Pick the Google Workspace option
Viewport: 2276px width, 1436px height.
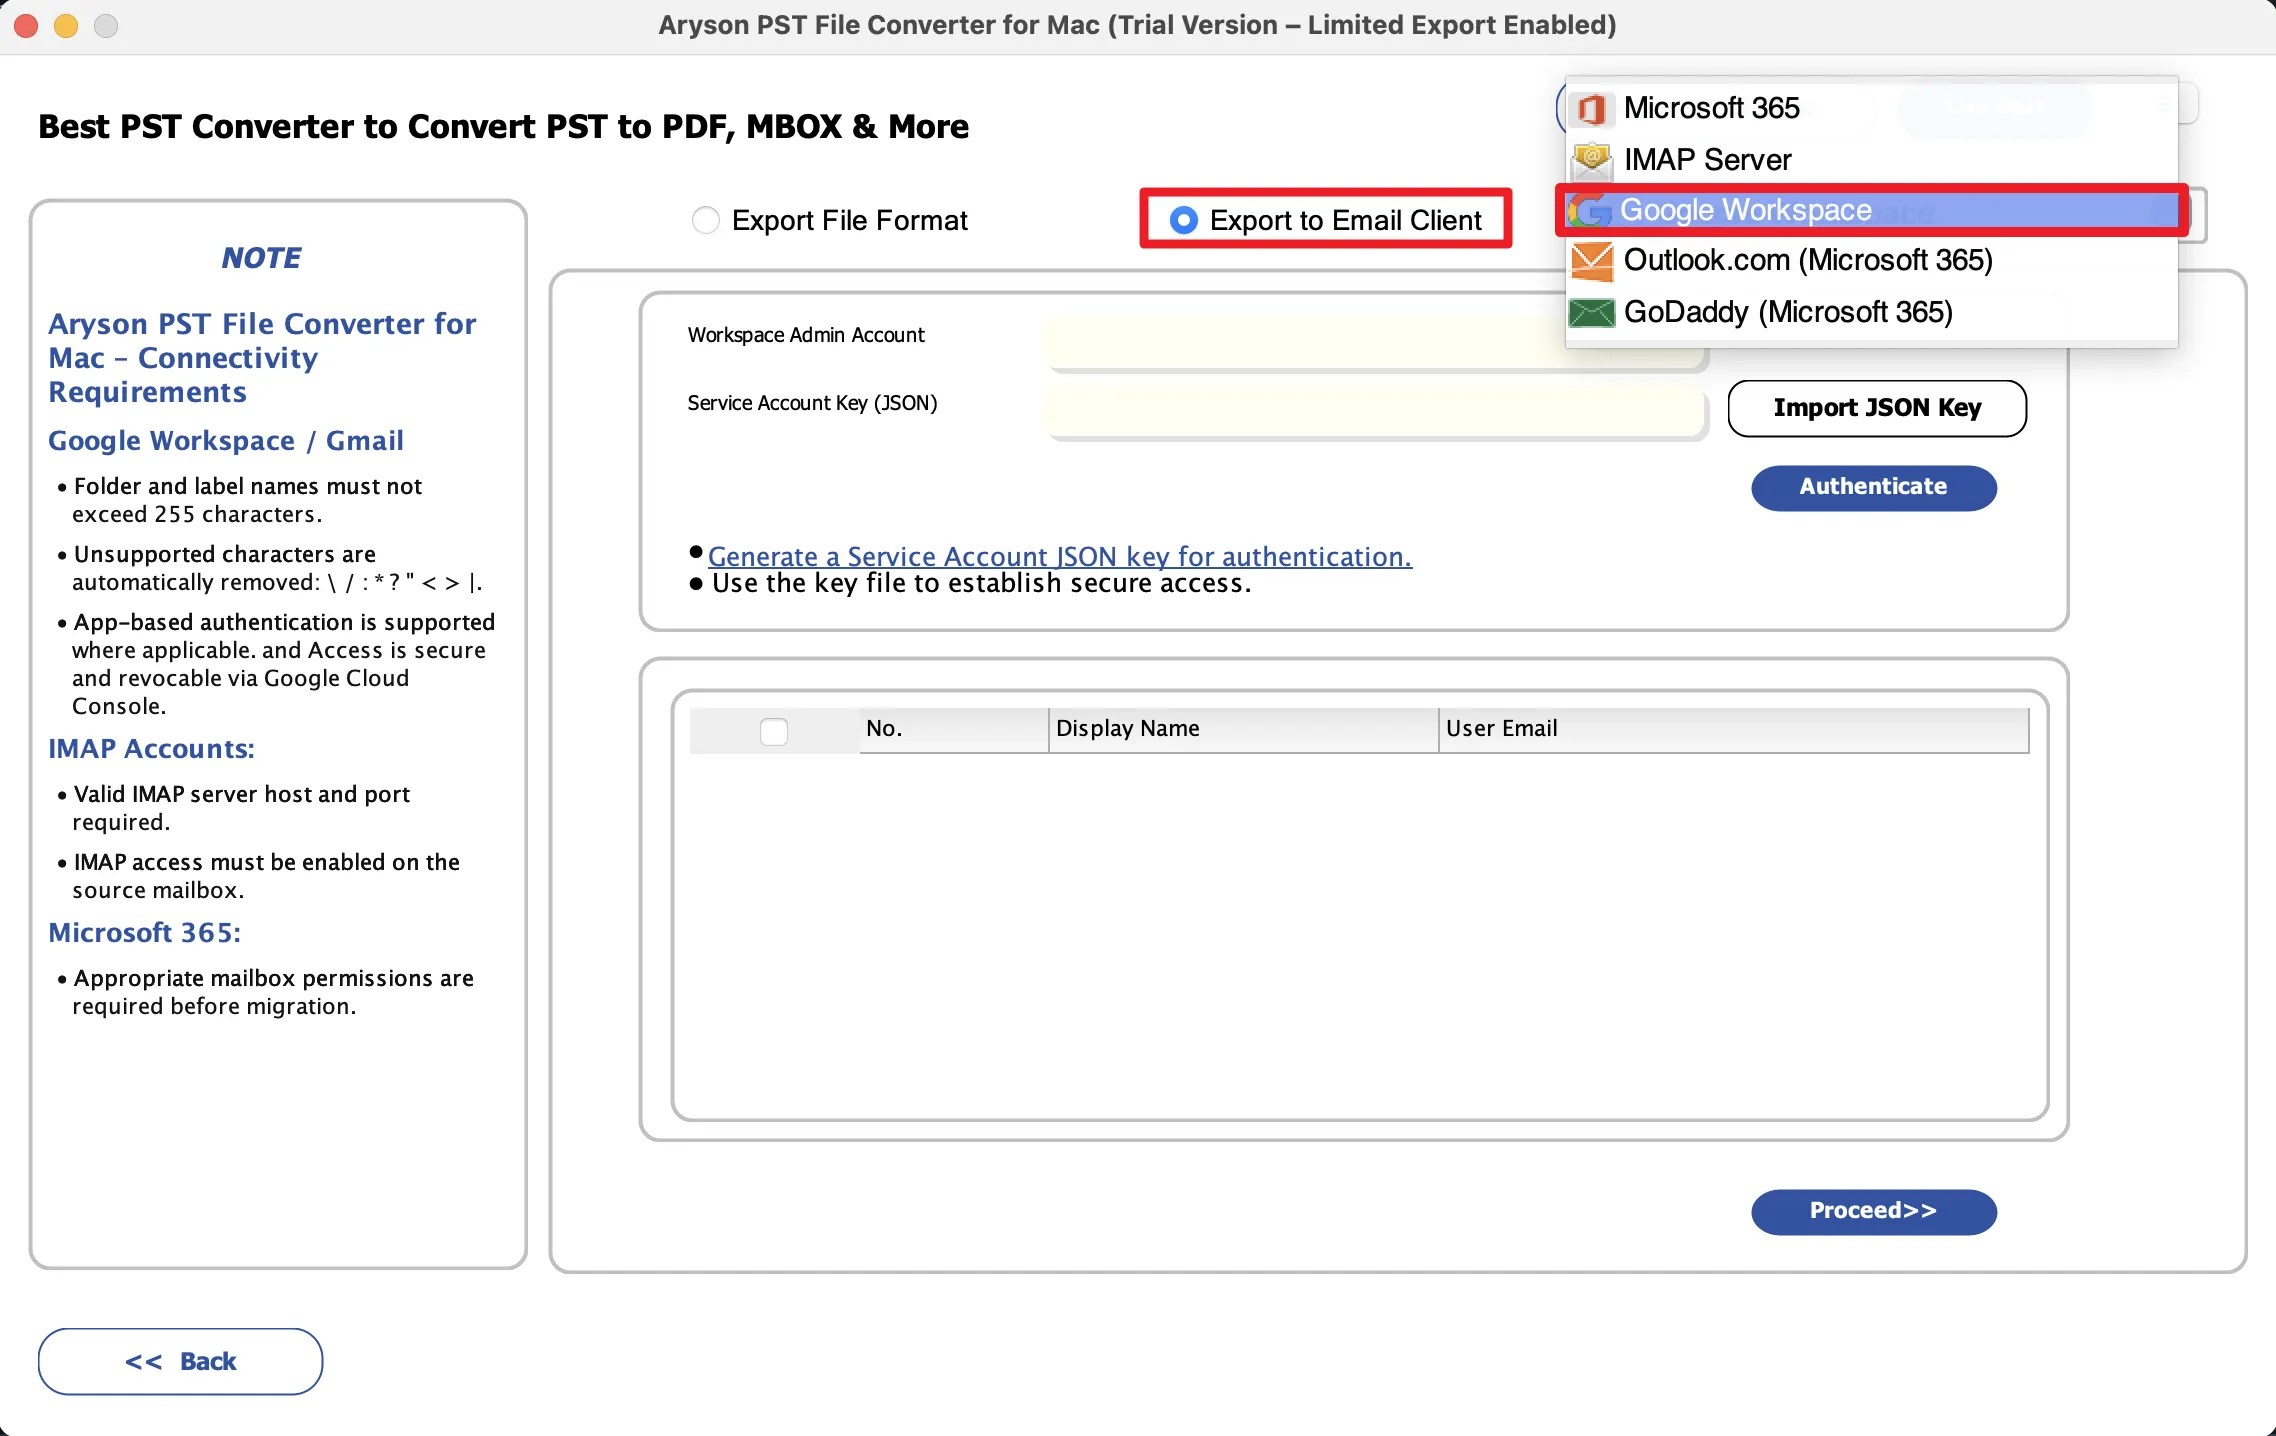[x=1871, y=210]
